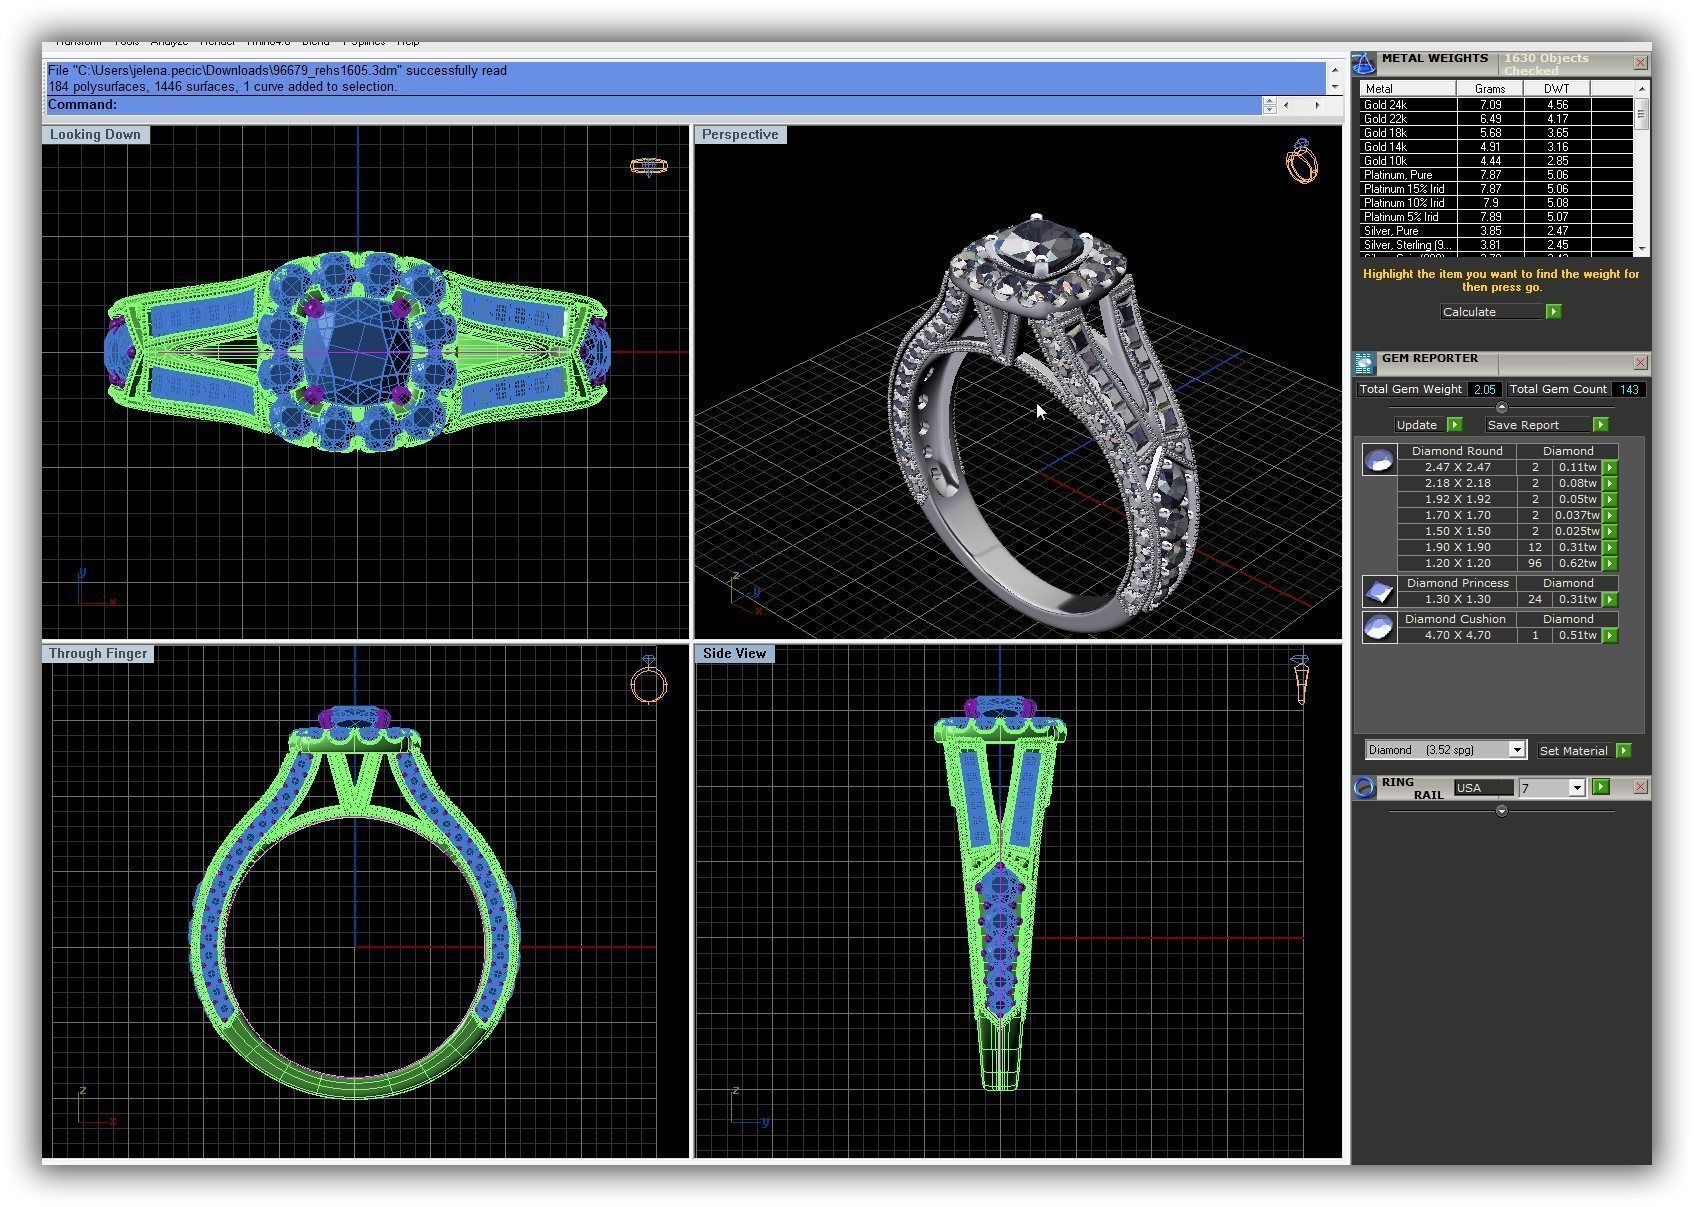Image resolution: width=1694 pixels, height=1207 pixels.
Task: Select the Platinum, Pure row
Action: coord(1496,174)
